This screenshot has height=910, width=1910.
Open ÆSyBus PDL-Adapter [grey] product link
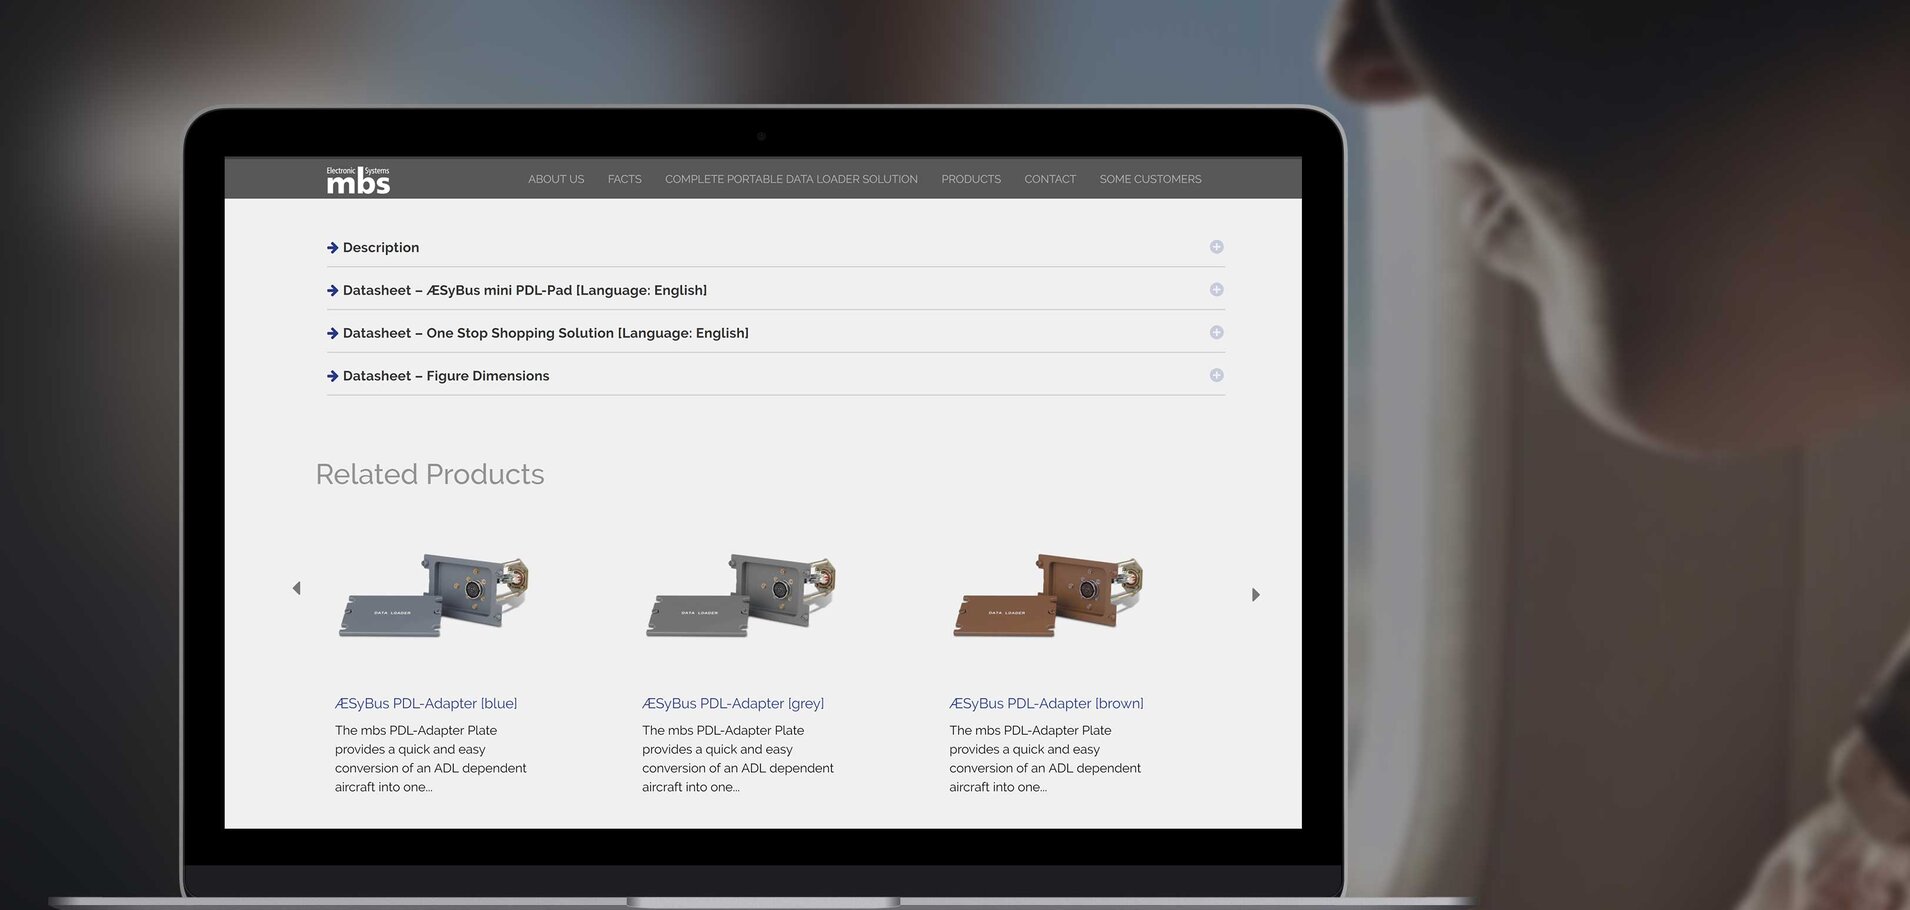click(x=733, y=704)
